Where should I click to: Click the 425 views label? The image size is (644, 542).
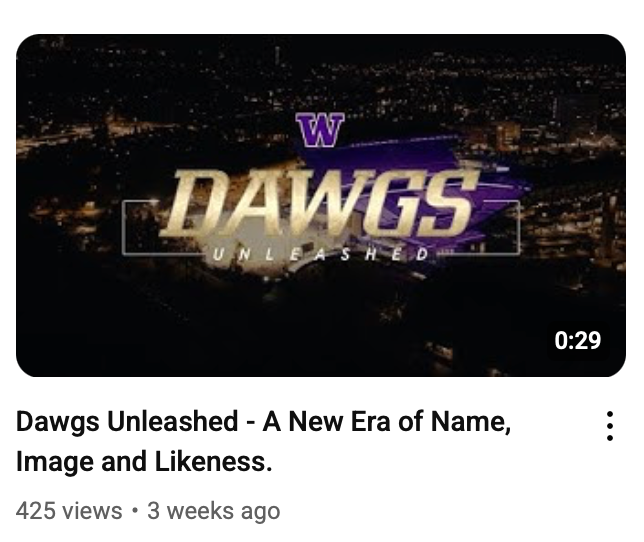(x=69, y=511)
